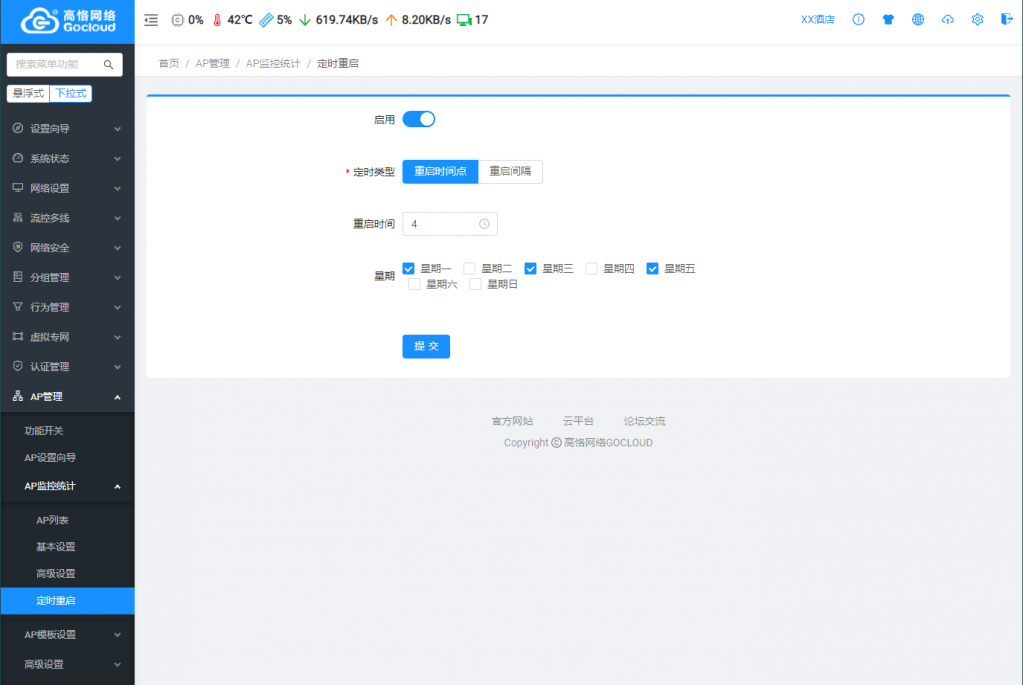Click the cloud upload icon
The height and width of the screenshot is (685, 1023).
948,20
